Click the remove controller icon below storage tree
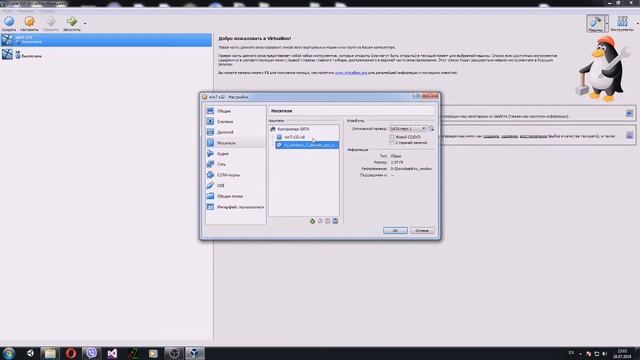 coord(320,221)
